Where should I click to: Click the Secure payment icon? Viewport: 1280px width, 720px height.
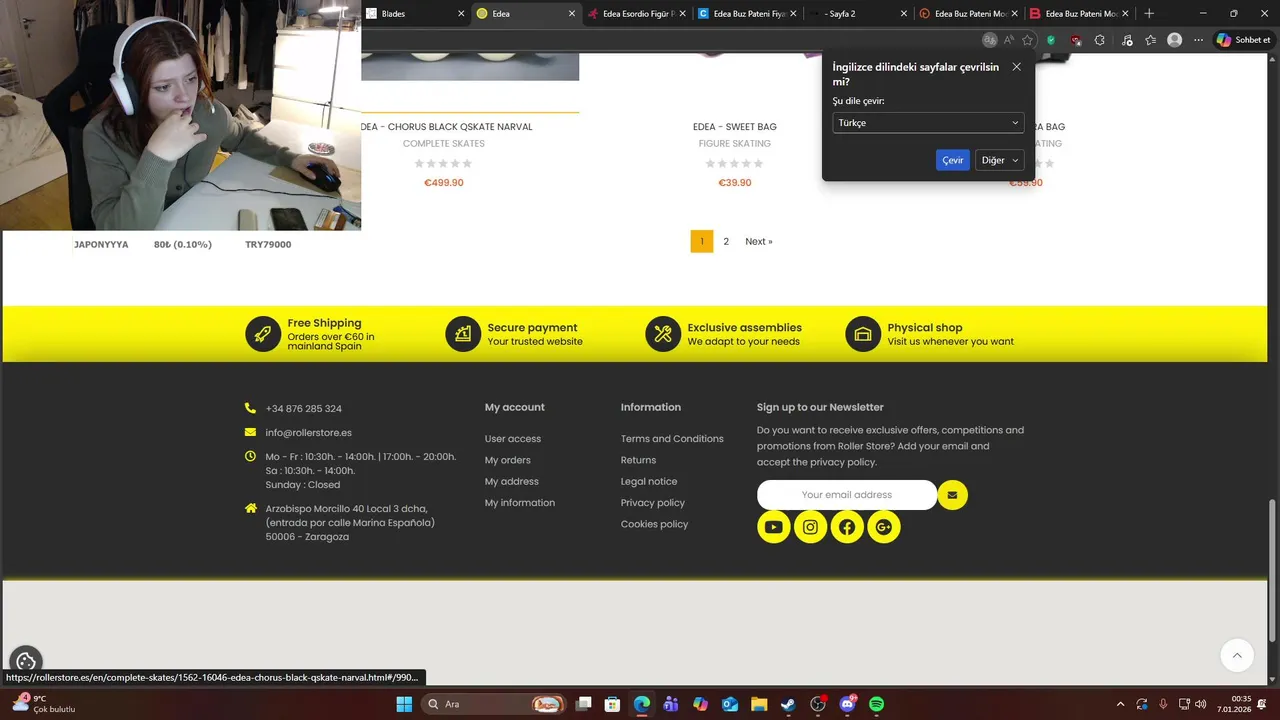pos(463,334)
